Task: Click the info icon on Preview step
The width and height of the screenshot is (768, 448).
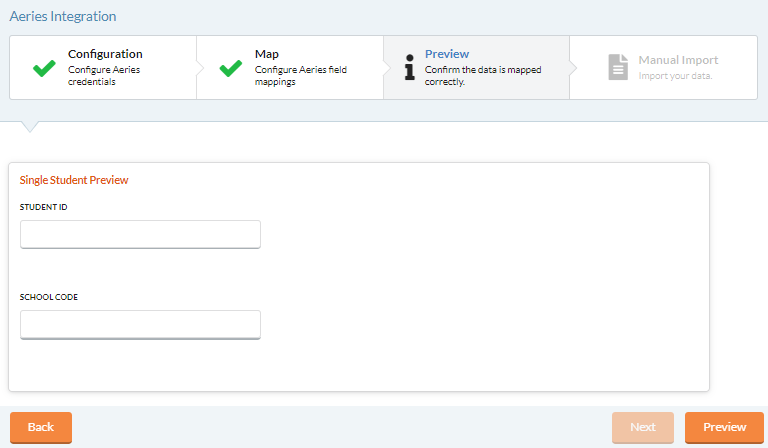Action: click(409, 67)
